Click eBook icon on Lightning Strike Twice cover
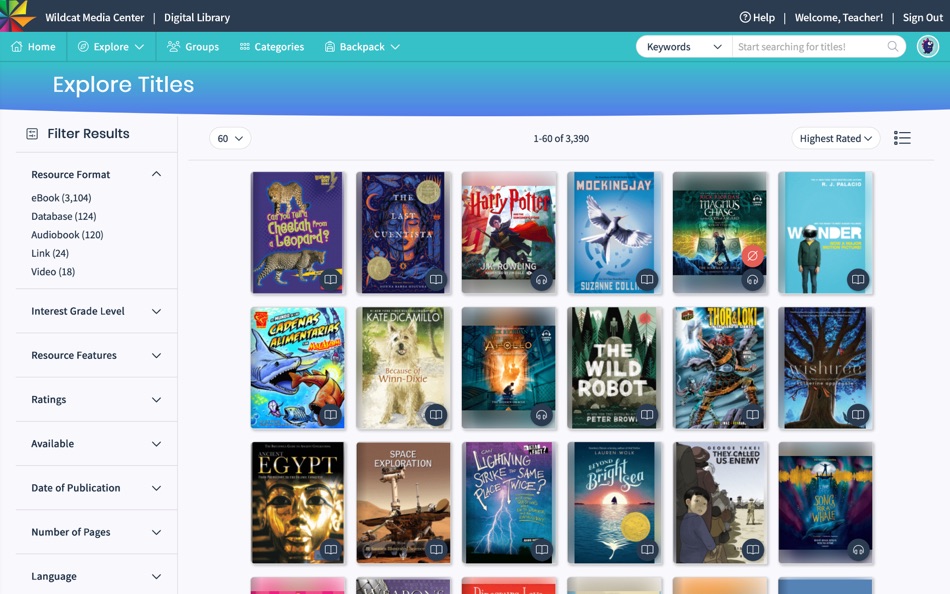Screen dimensions: 950x594 (x=541, y=550)
